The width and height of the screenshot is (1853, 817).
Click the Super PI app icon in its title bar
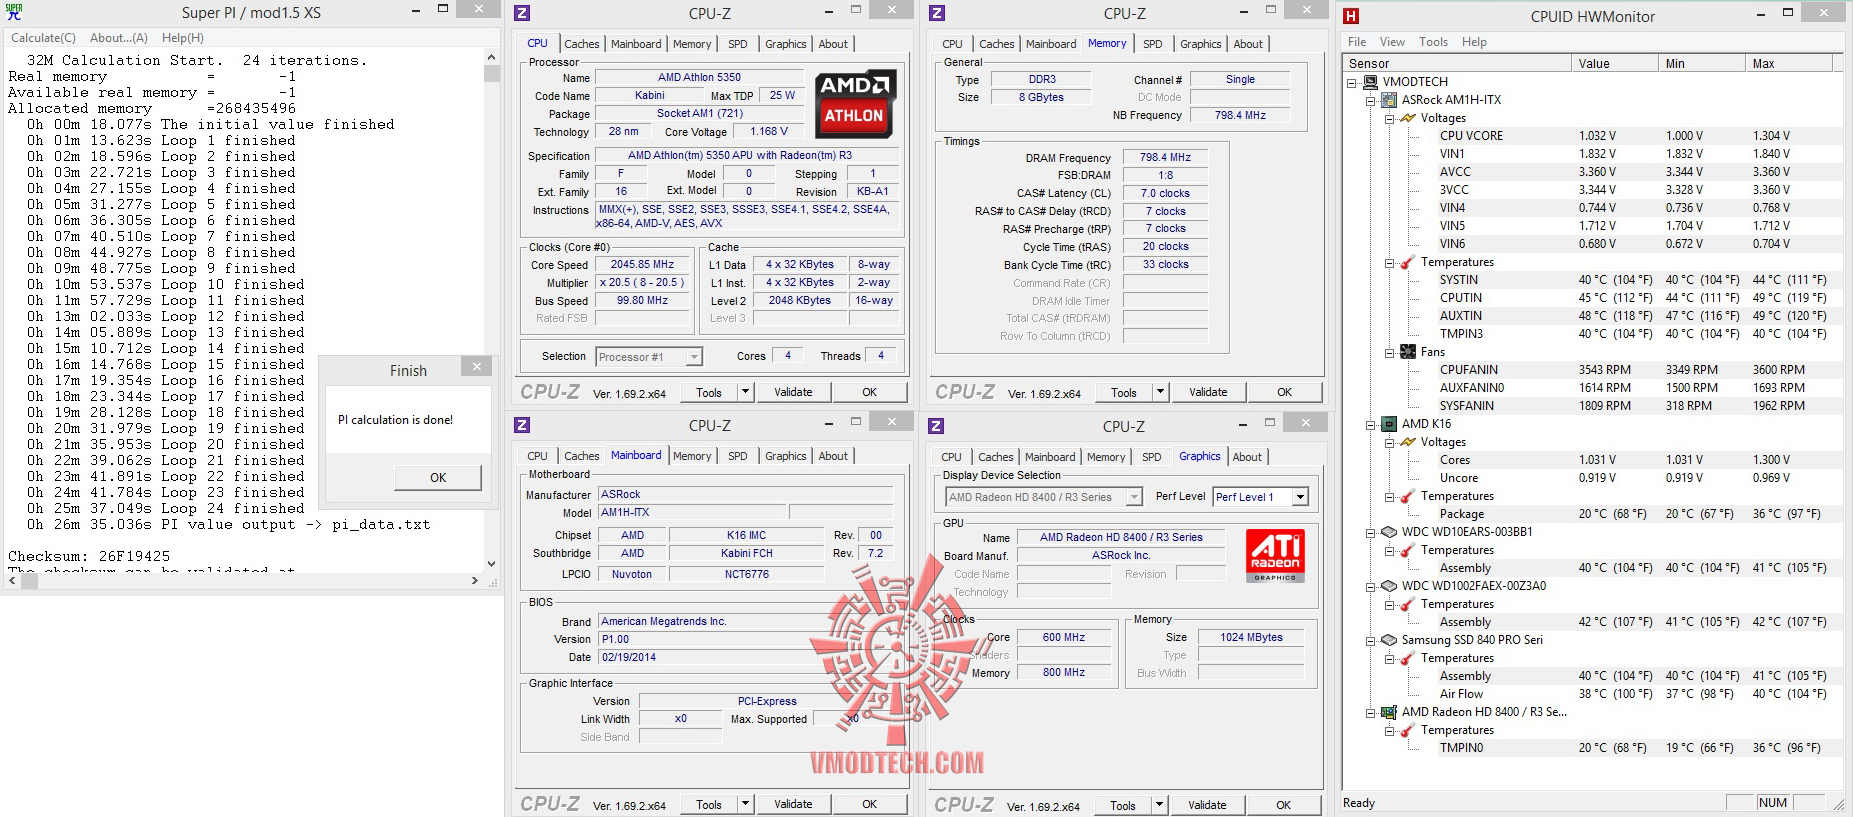14,12
